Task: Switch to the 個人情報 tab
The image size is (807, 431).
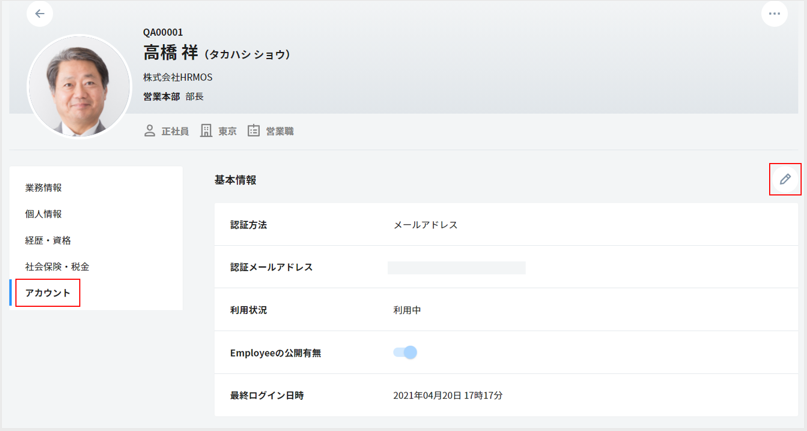Action: (43, 214)
